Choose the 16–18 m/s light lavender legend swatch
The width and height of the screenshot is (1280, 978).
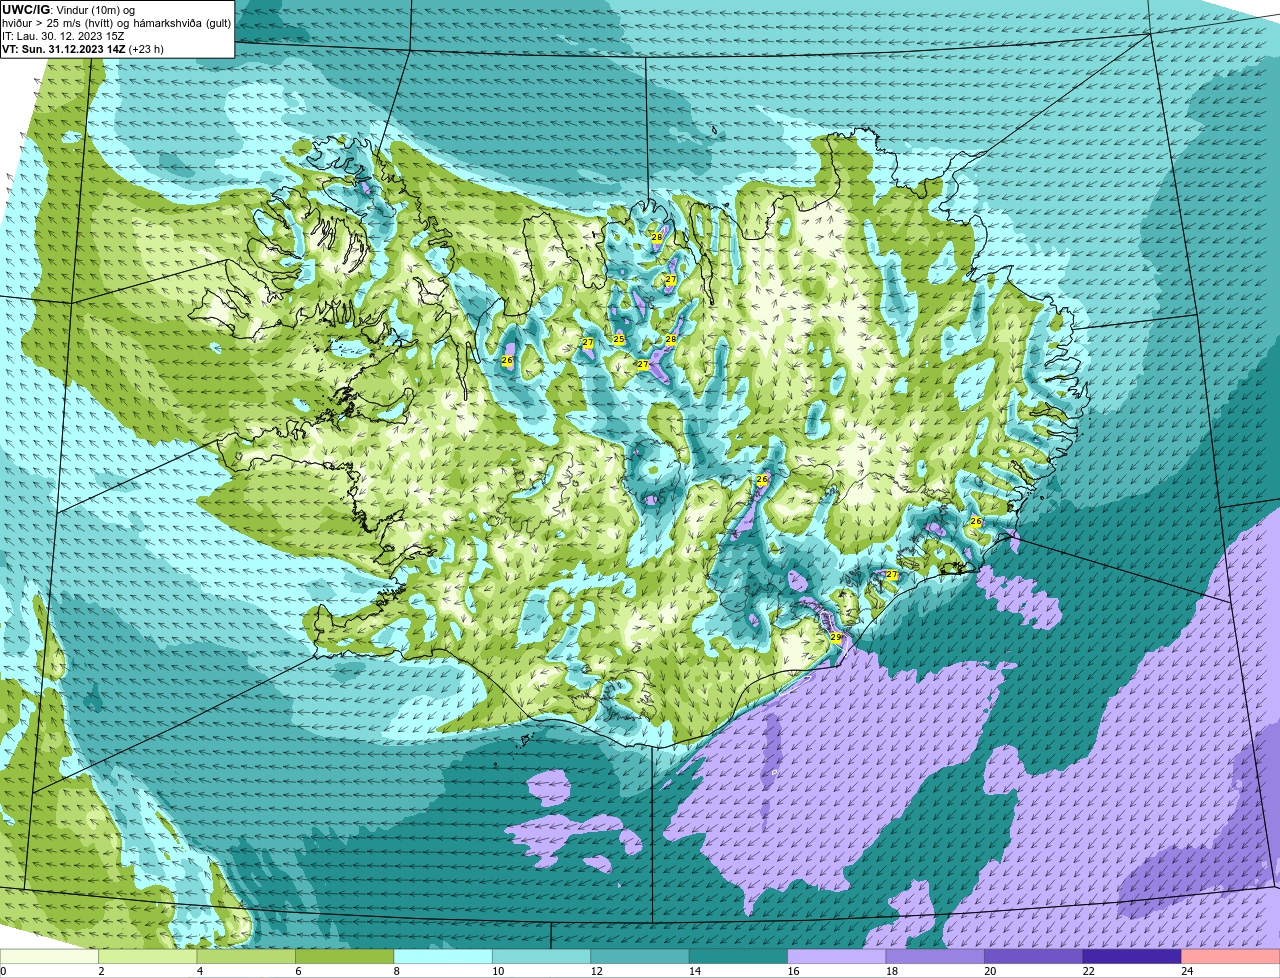[837, 957]
